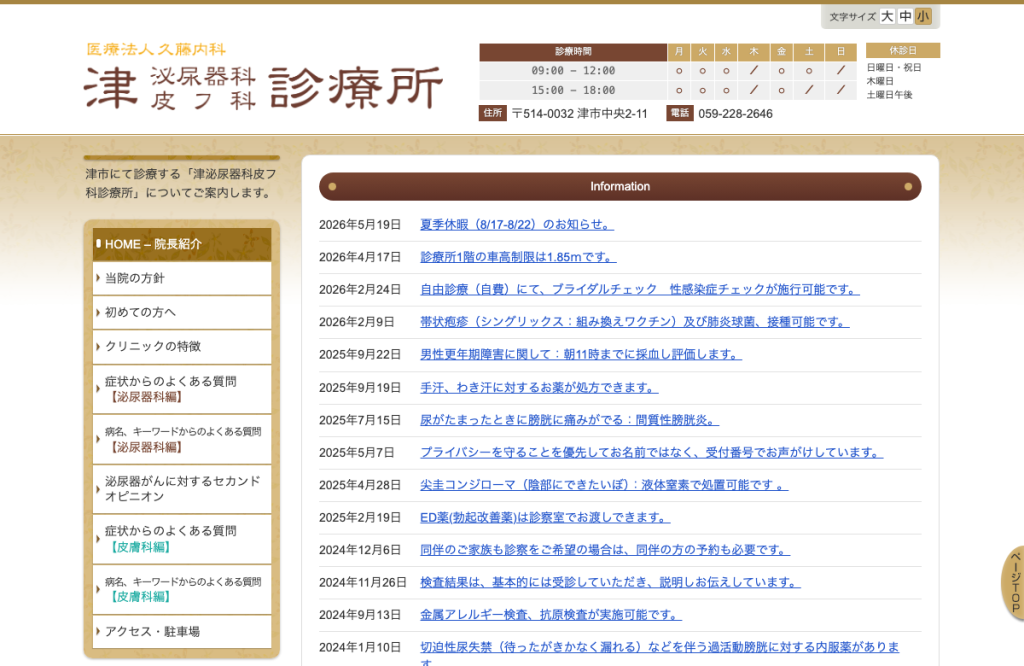Open the ブライダルチェック 性感染症チェック news link
This screenshot has width=1024, height=666.
point(639,289)
